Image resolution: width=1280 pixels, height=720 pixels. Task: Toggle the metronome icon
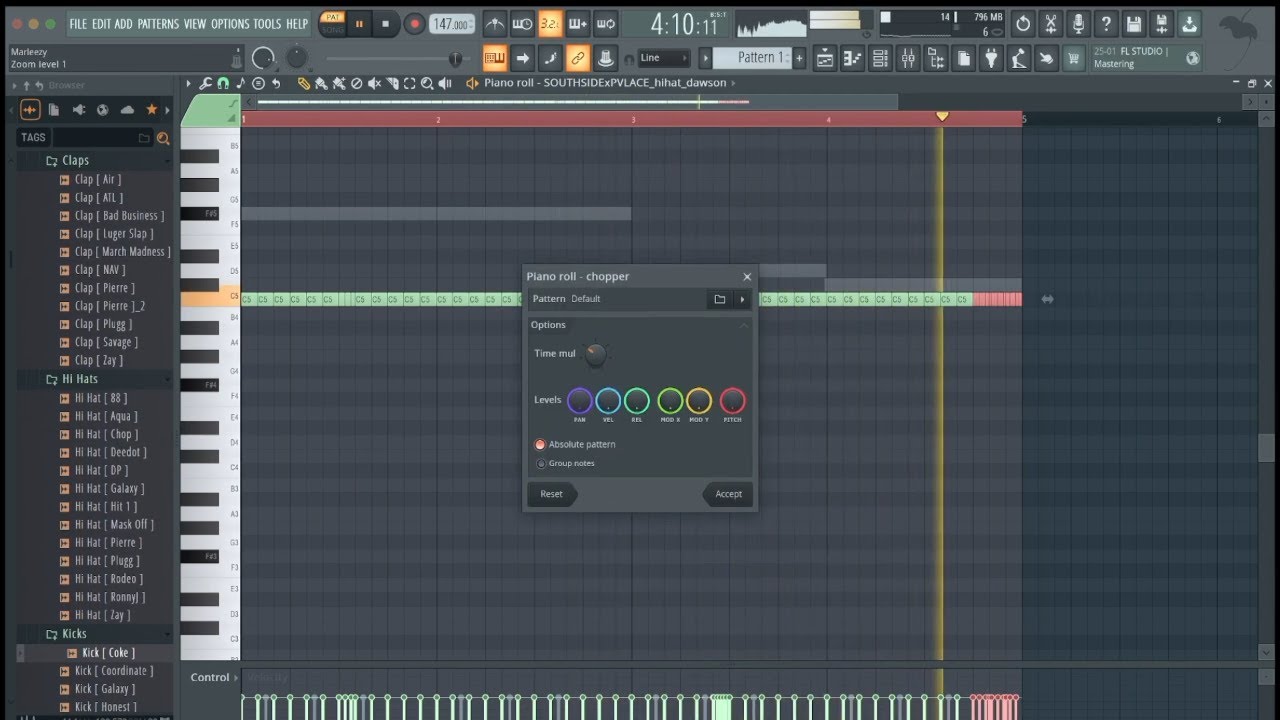click(x=494, y=23)
